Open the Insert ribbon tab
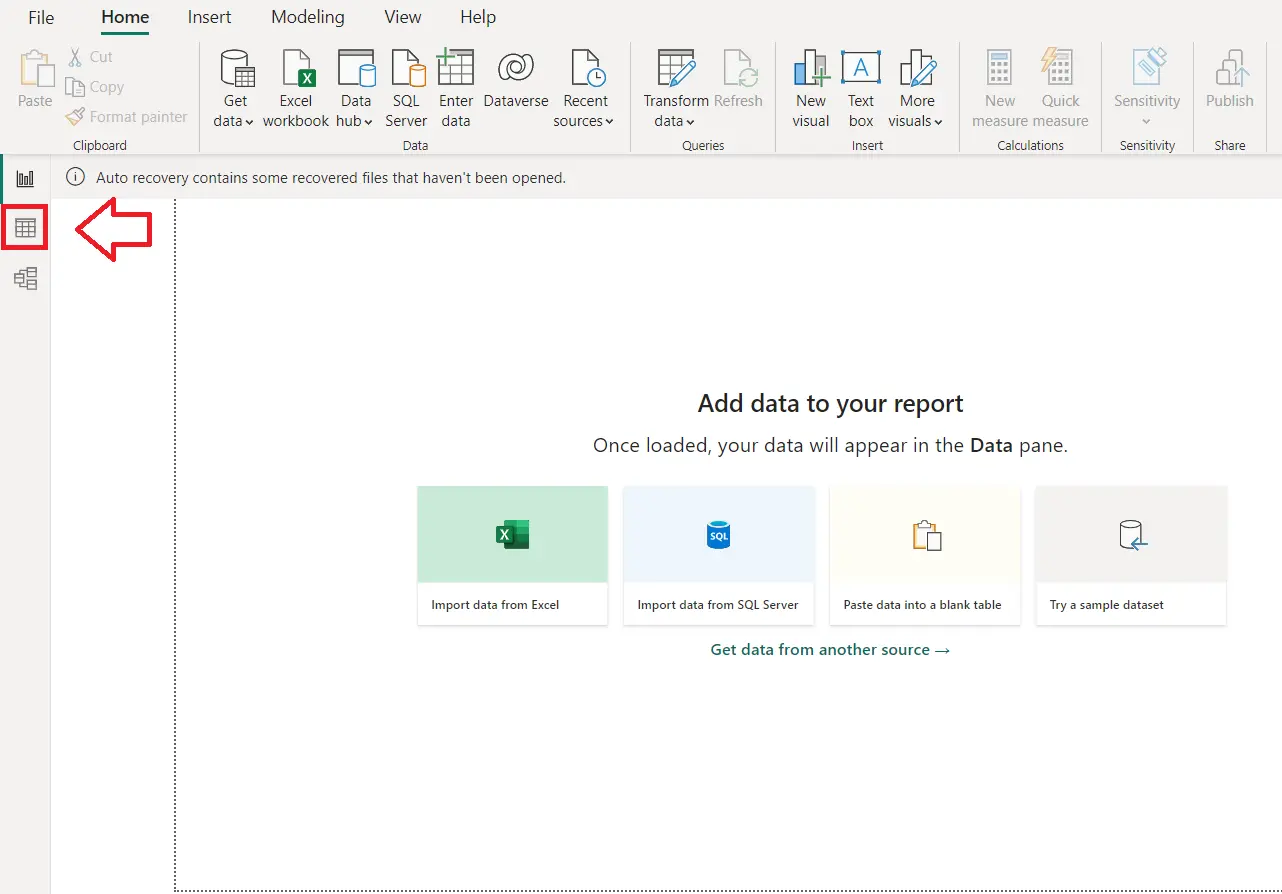 (209, 17)
